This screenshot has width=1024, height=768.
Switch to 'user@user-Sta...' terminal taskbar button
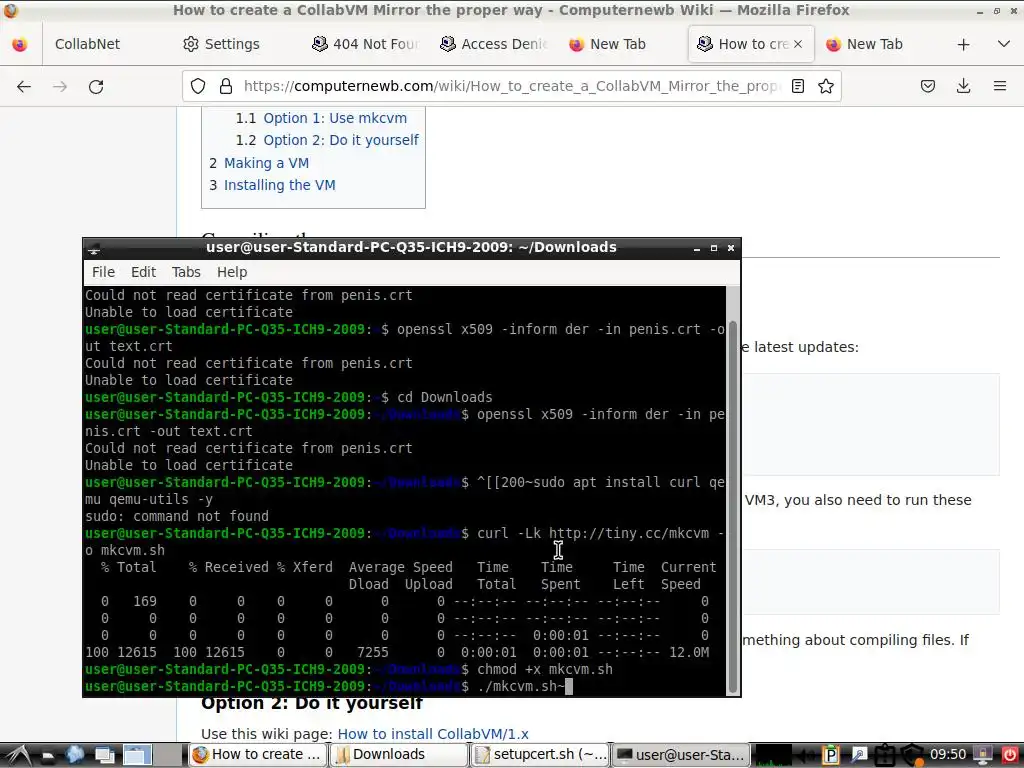point(680,755)
